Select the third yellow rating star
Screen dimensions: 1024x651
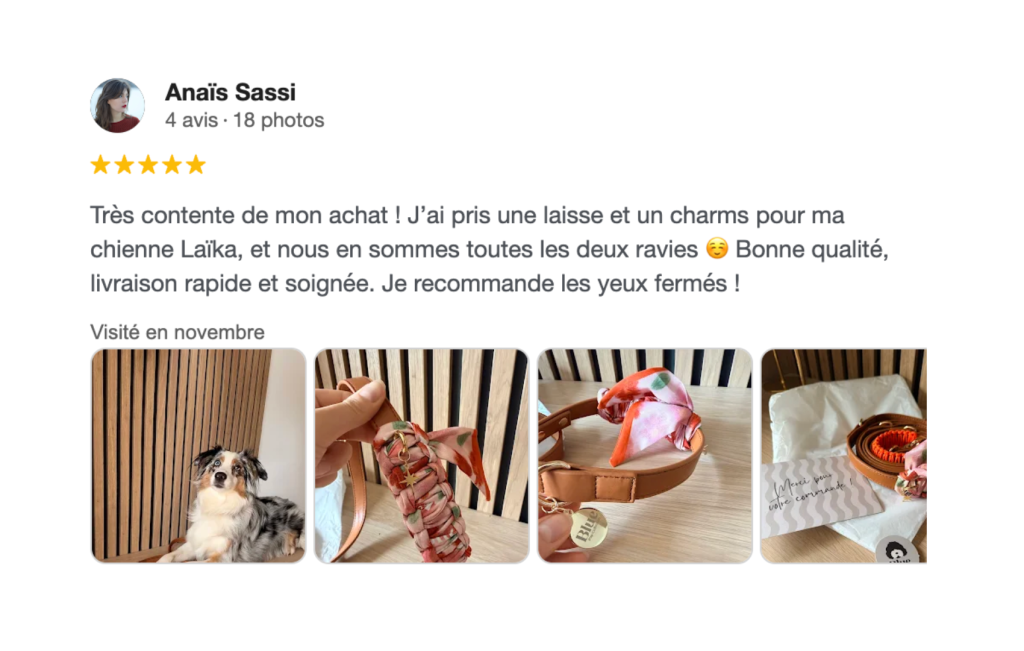[x=148, y=165]
